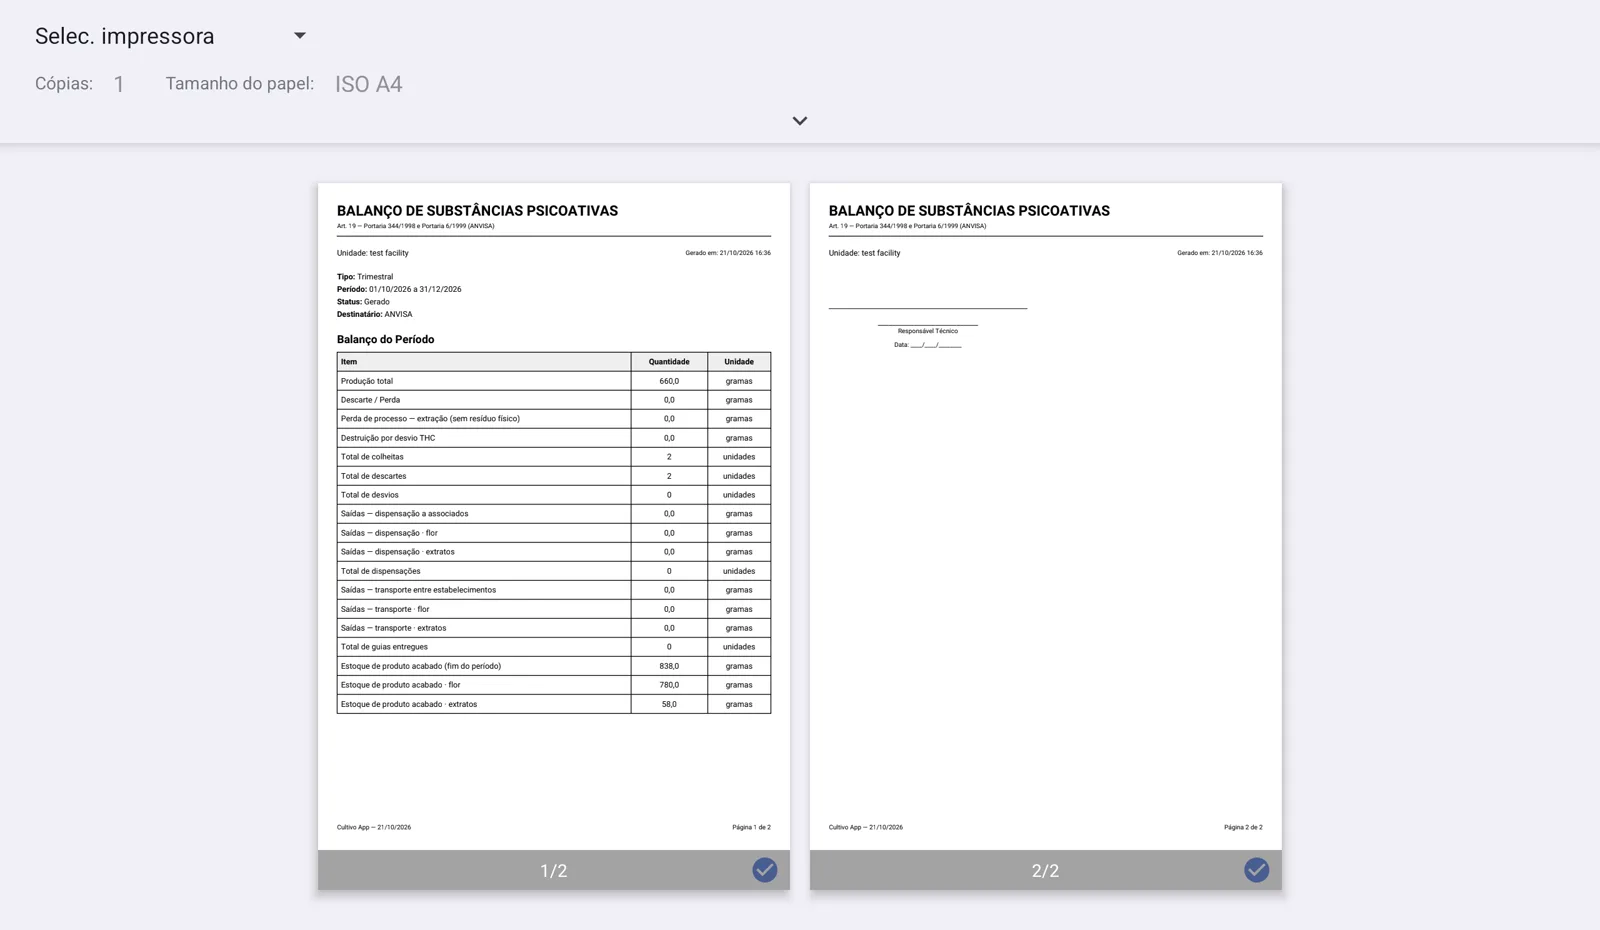Click the 'Tamanho do papel:' label
1600x930 pixels.
tap(240, 84)
